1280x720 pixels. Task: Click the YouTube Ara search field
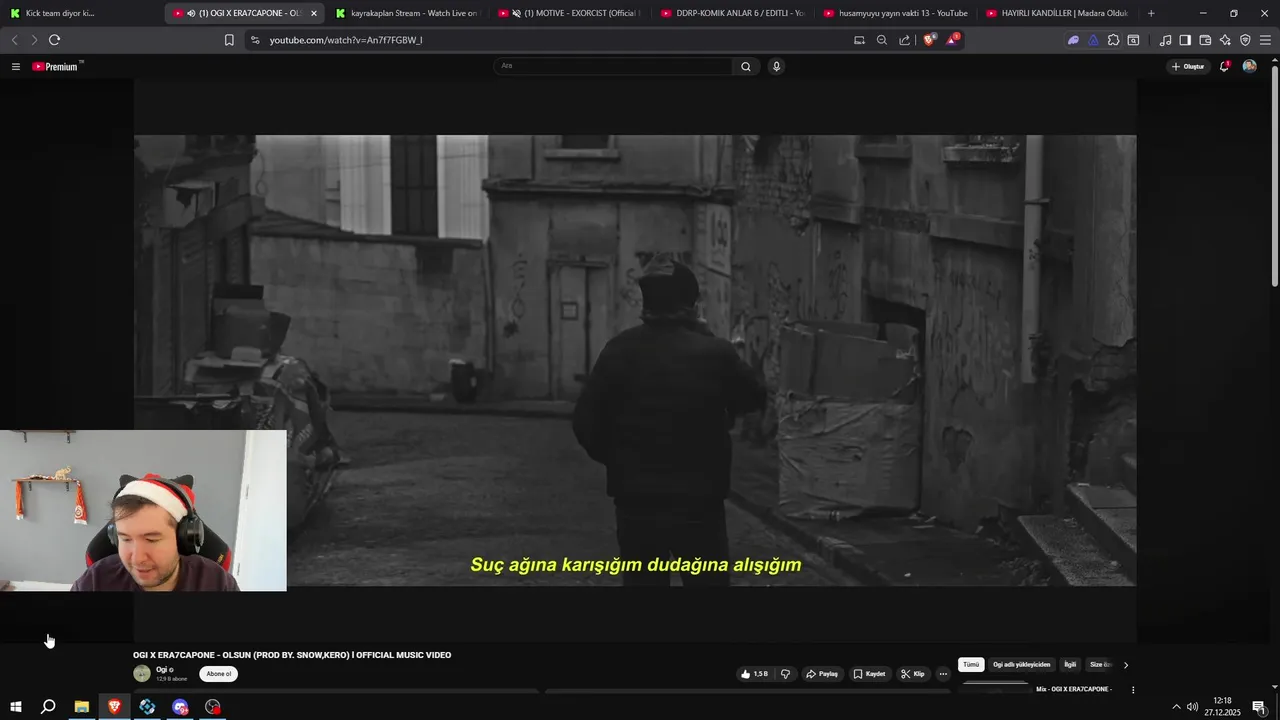pyautogui.click(x=613, y=66)
